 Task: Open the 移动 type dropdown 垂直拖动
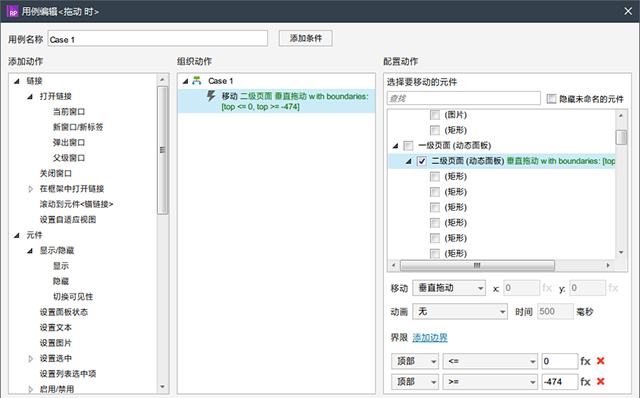click(449, 288)
